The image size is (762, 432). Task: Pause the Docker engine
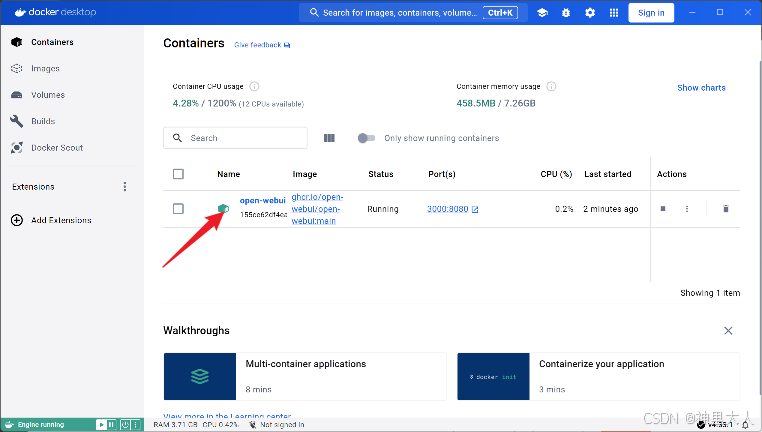click(x=111, y=425)
